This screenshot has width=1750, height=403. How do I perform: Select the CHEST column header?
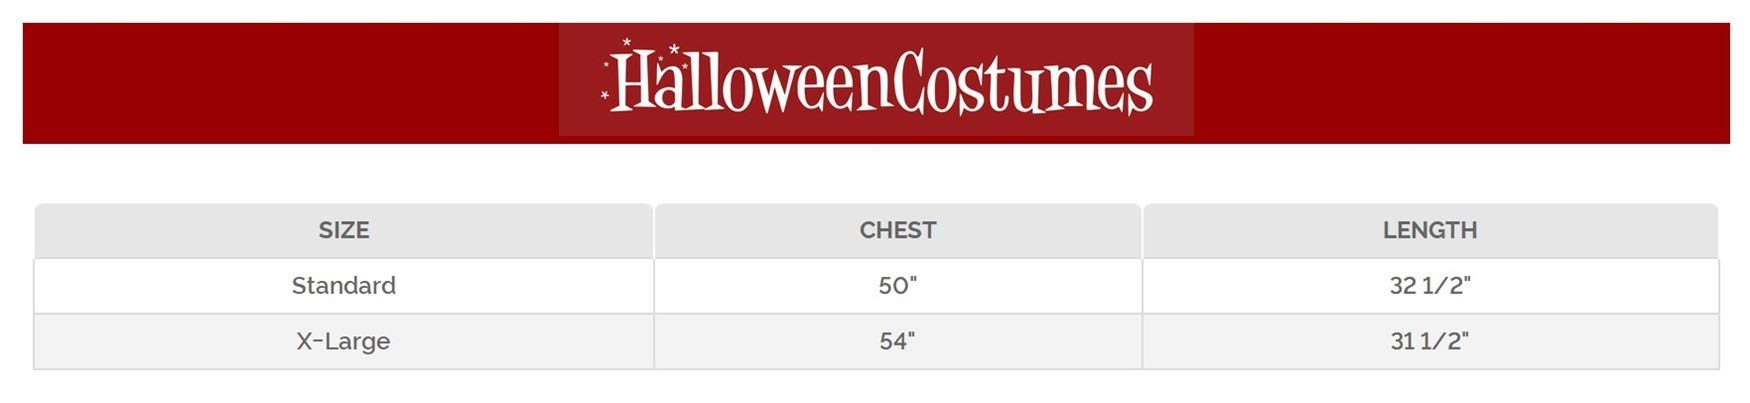[897, 231]
